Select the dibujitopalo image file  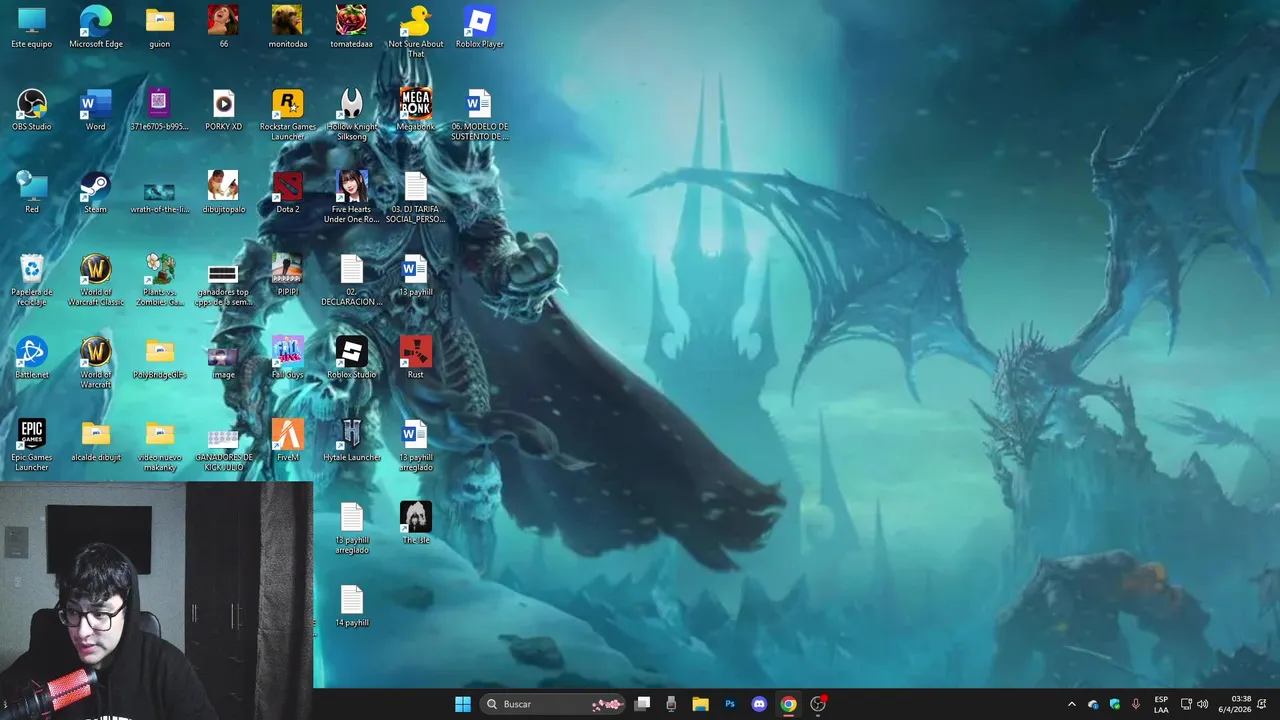click(224, 192)
